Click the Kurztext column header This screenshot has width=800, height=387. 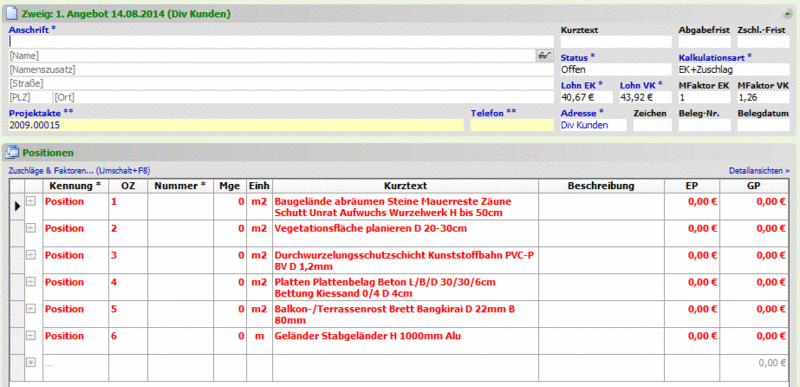[x=406, y=186]
